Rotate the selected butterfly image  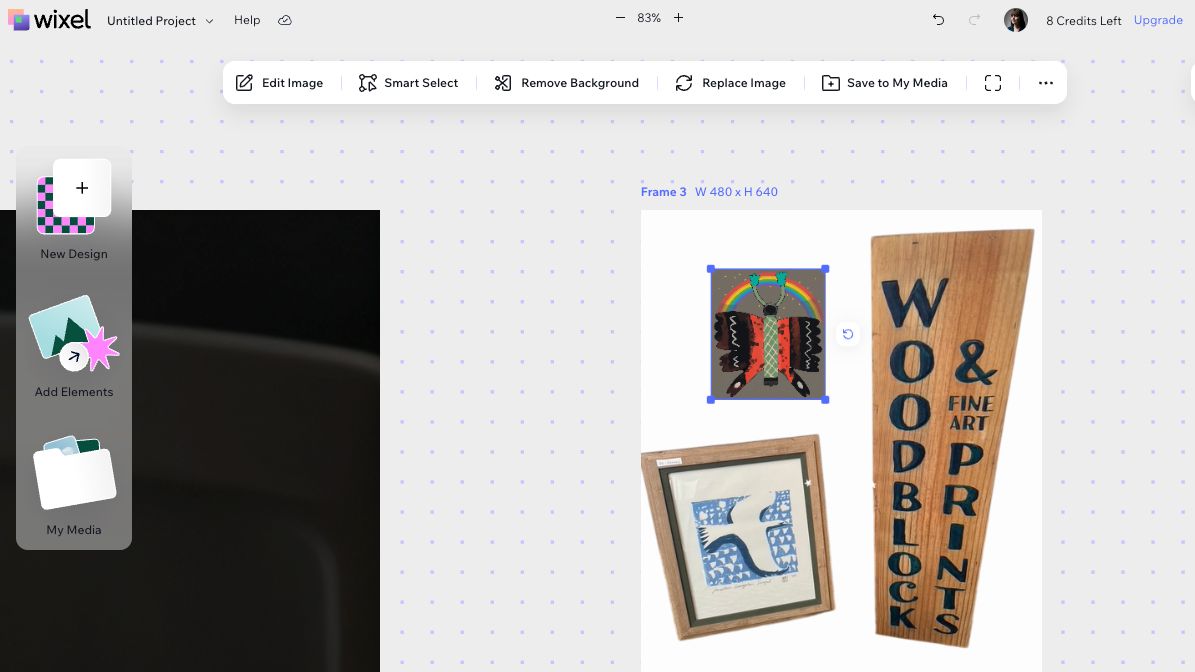tap(848, 334)
